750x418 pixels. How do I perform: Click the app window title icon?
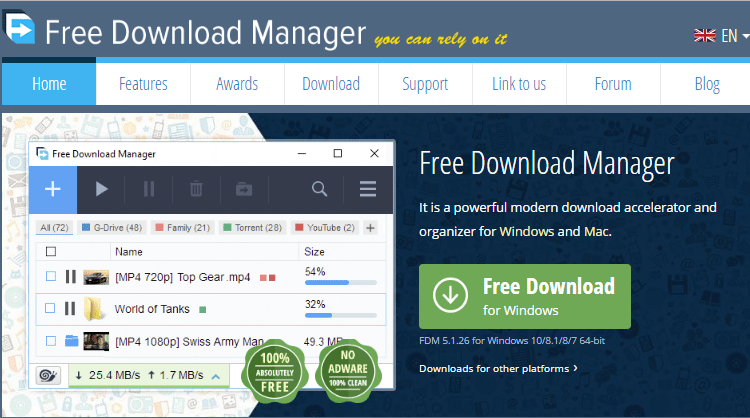[x=42, y=154]
